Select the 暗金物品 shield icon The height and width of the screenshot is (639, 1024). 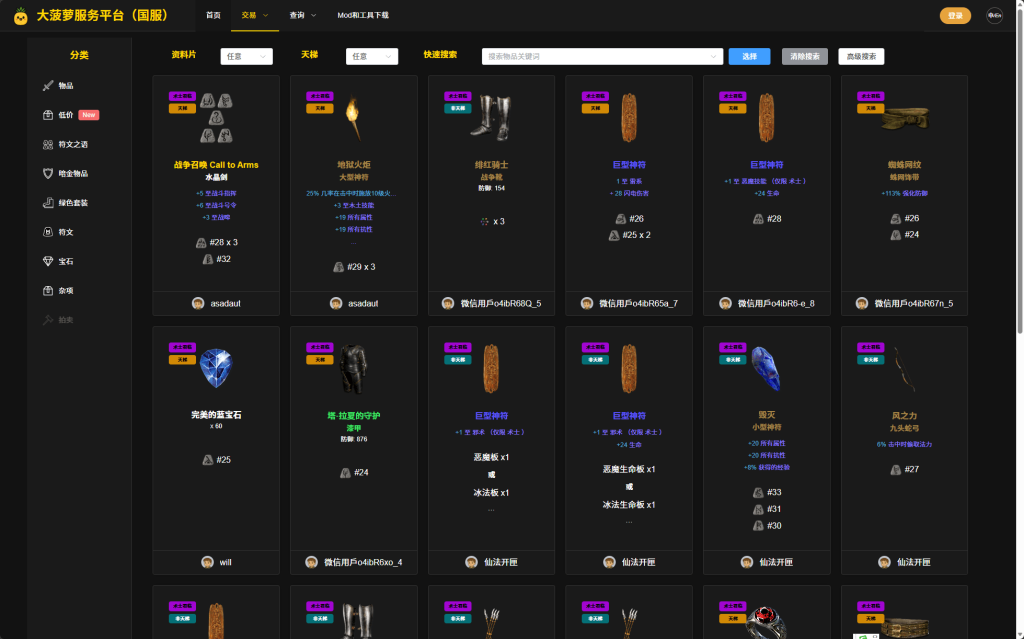[x=48, y=173]
